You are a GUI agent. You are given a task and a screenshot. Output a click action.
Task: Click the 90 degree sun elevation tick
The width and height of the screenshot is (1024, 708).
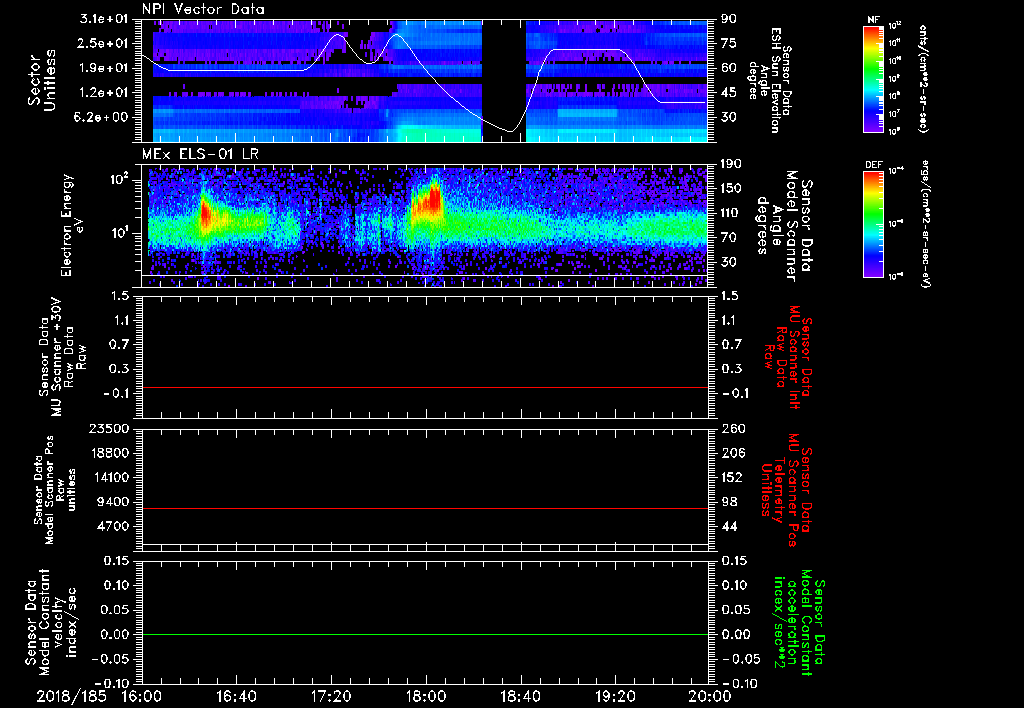coord(729,19)
